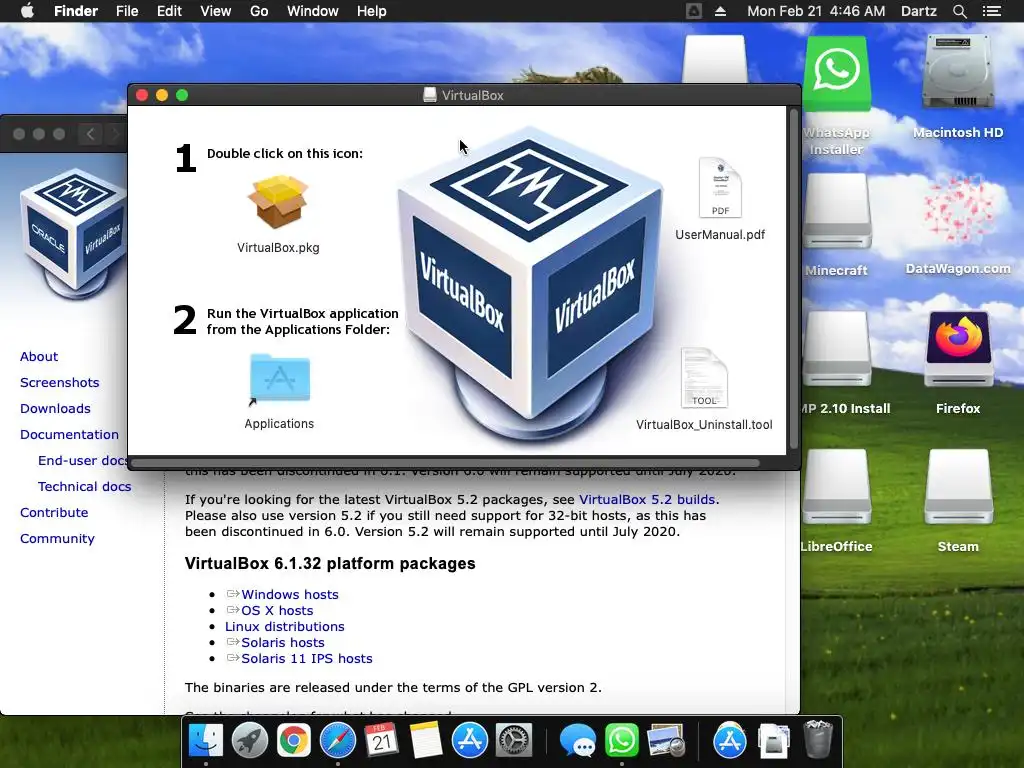The width and height of the screenshot is (1024, 768).
Task: Download the Windows hosts package
Action: [289, 594]
